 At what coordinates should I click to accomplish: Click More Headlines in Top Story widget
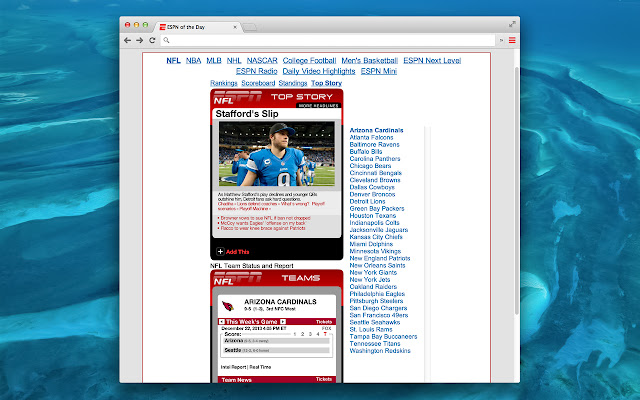point(318,106)
